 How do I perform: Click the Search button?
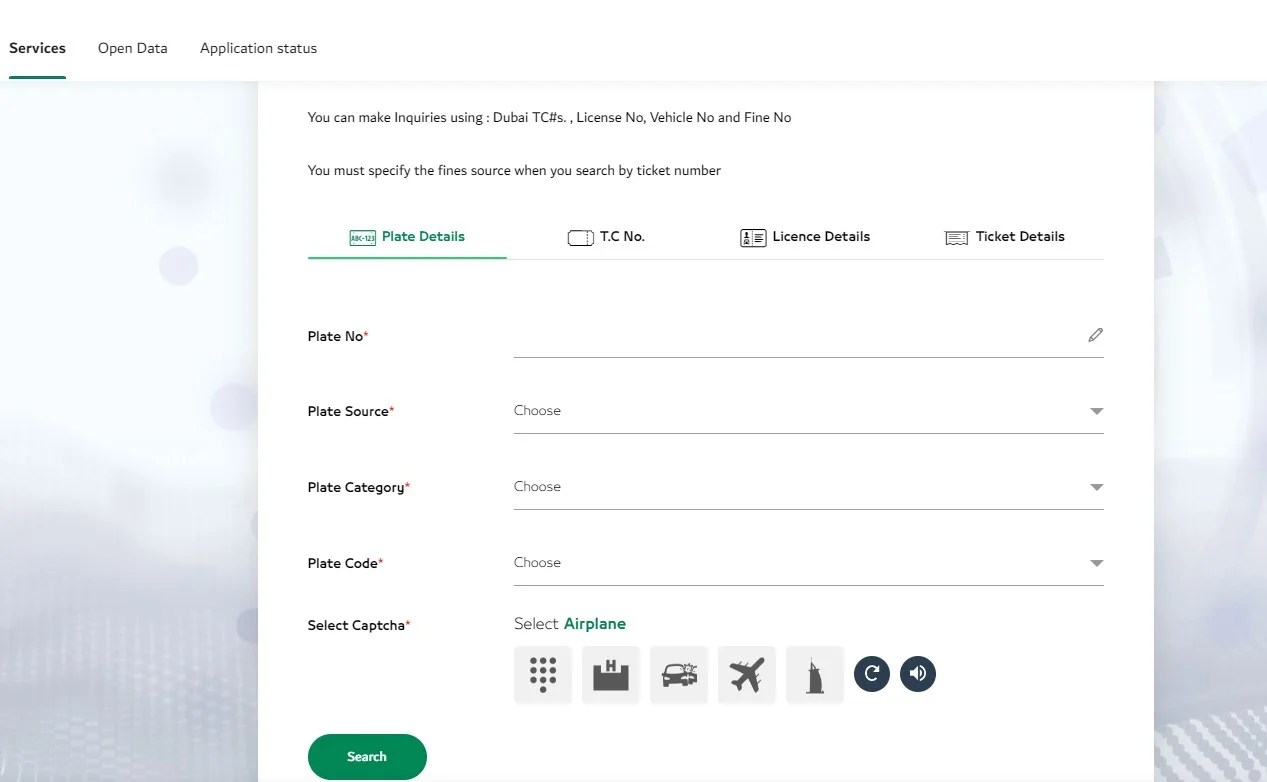[367, 756]
